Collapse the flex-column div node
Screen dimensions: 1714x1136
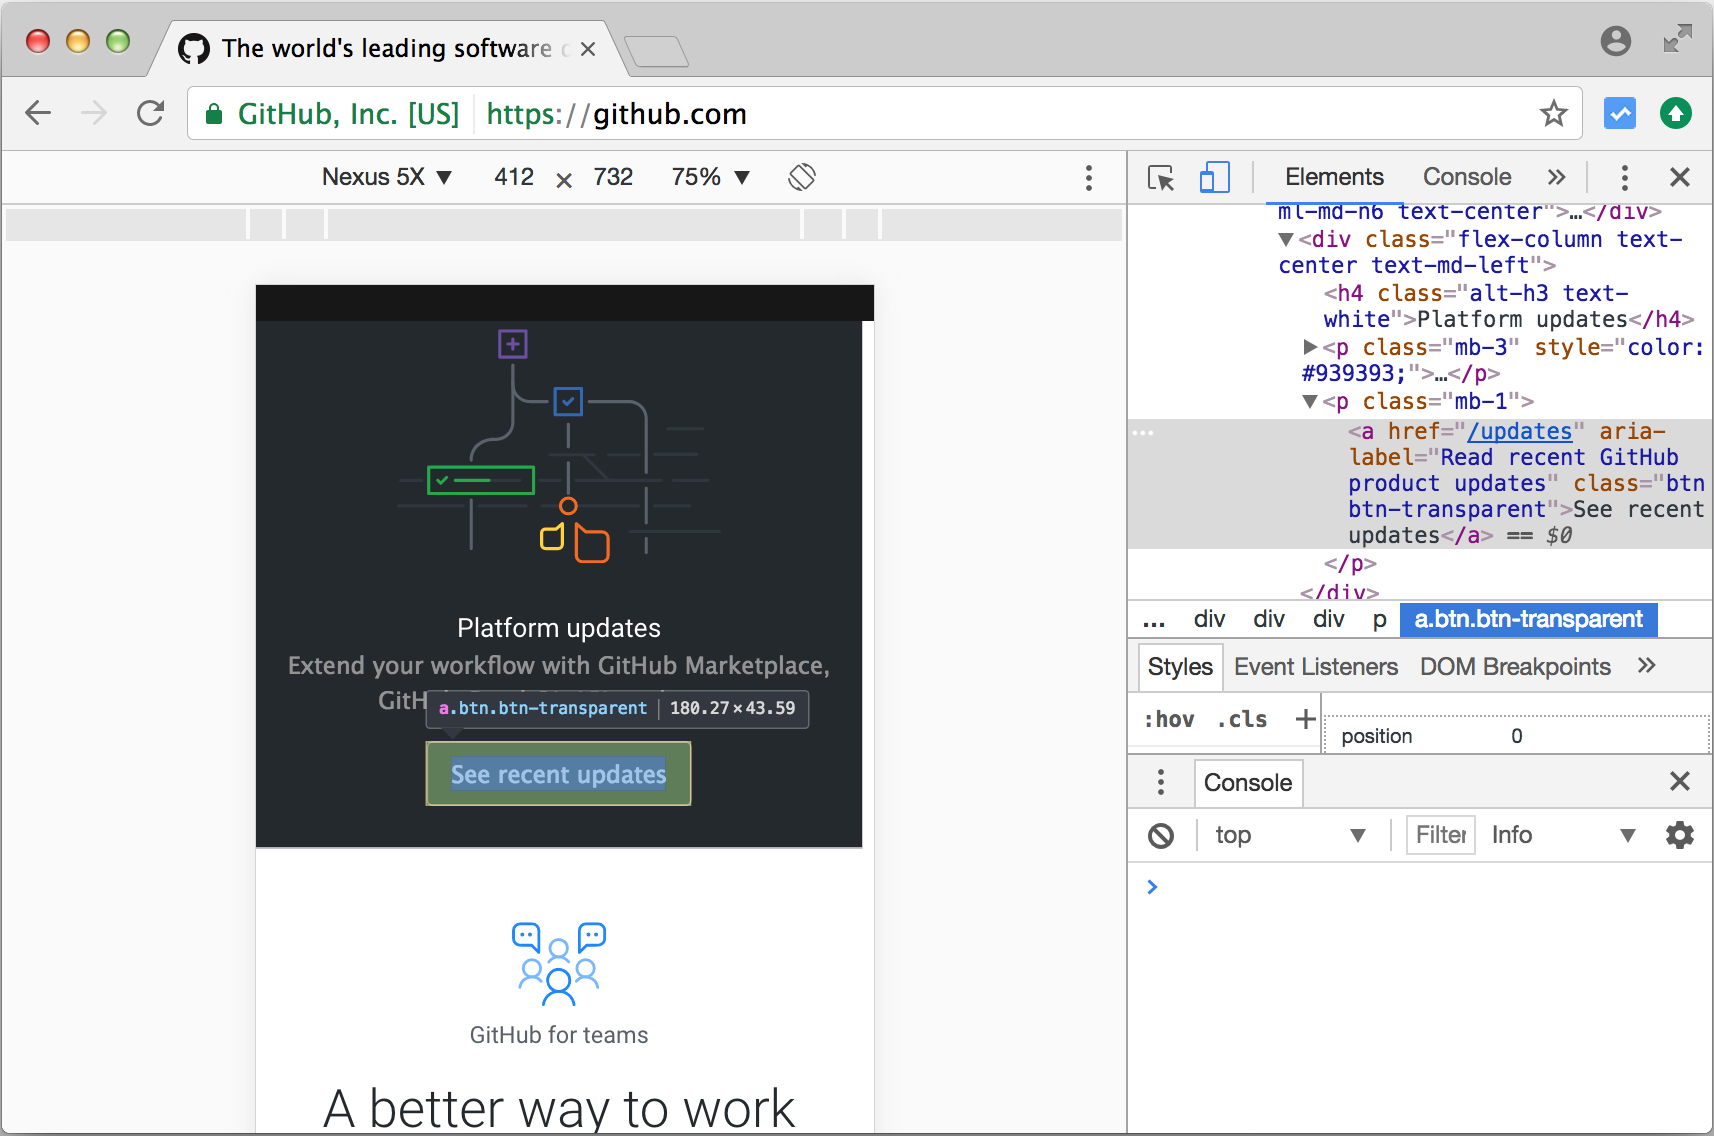pyautogui.click(x=1286, y=239)
